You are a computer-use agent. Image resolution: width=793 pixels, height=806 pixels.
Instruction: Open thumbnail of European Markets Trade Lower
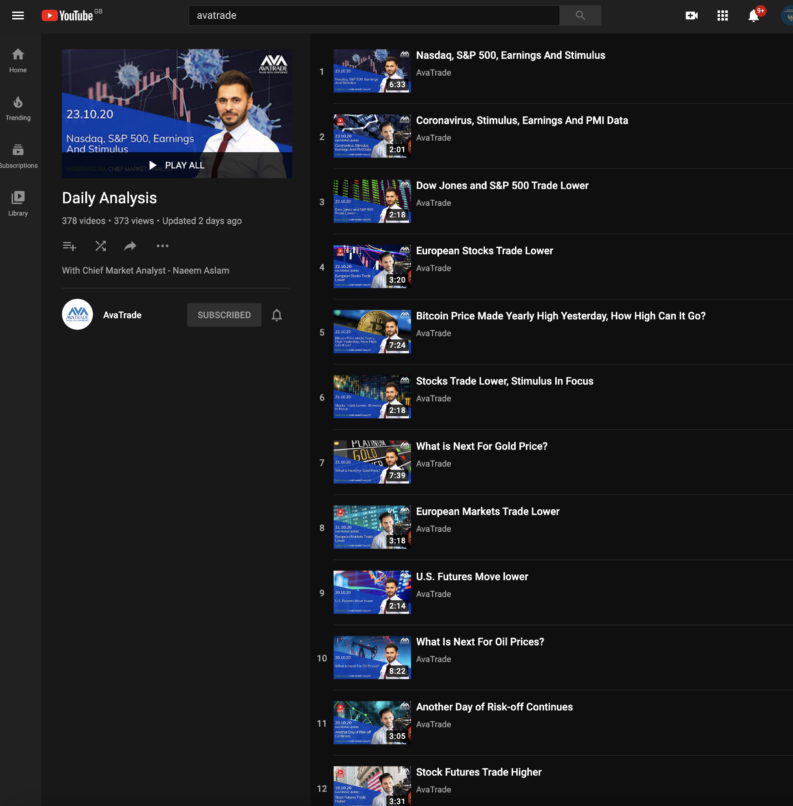coord(372,527)
